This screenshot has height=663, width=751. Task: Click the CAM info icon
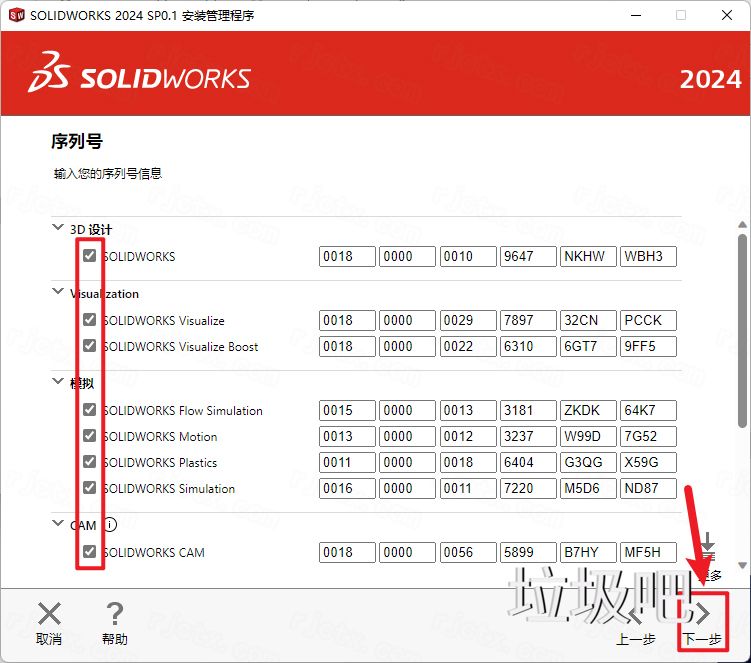click(110, 525)
